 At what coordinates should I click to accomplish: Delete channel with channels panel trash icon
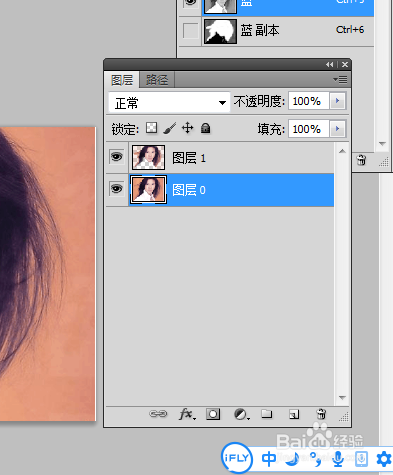(361, 160)
